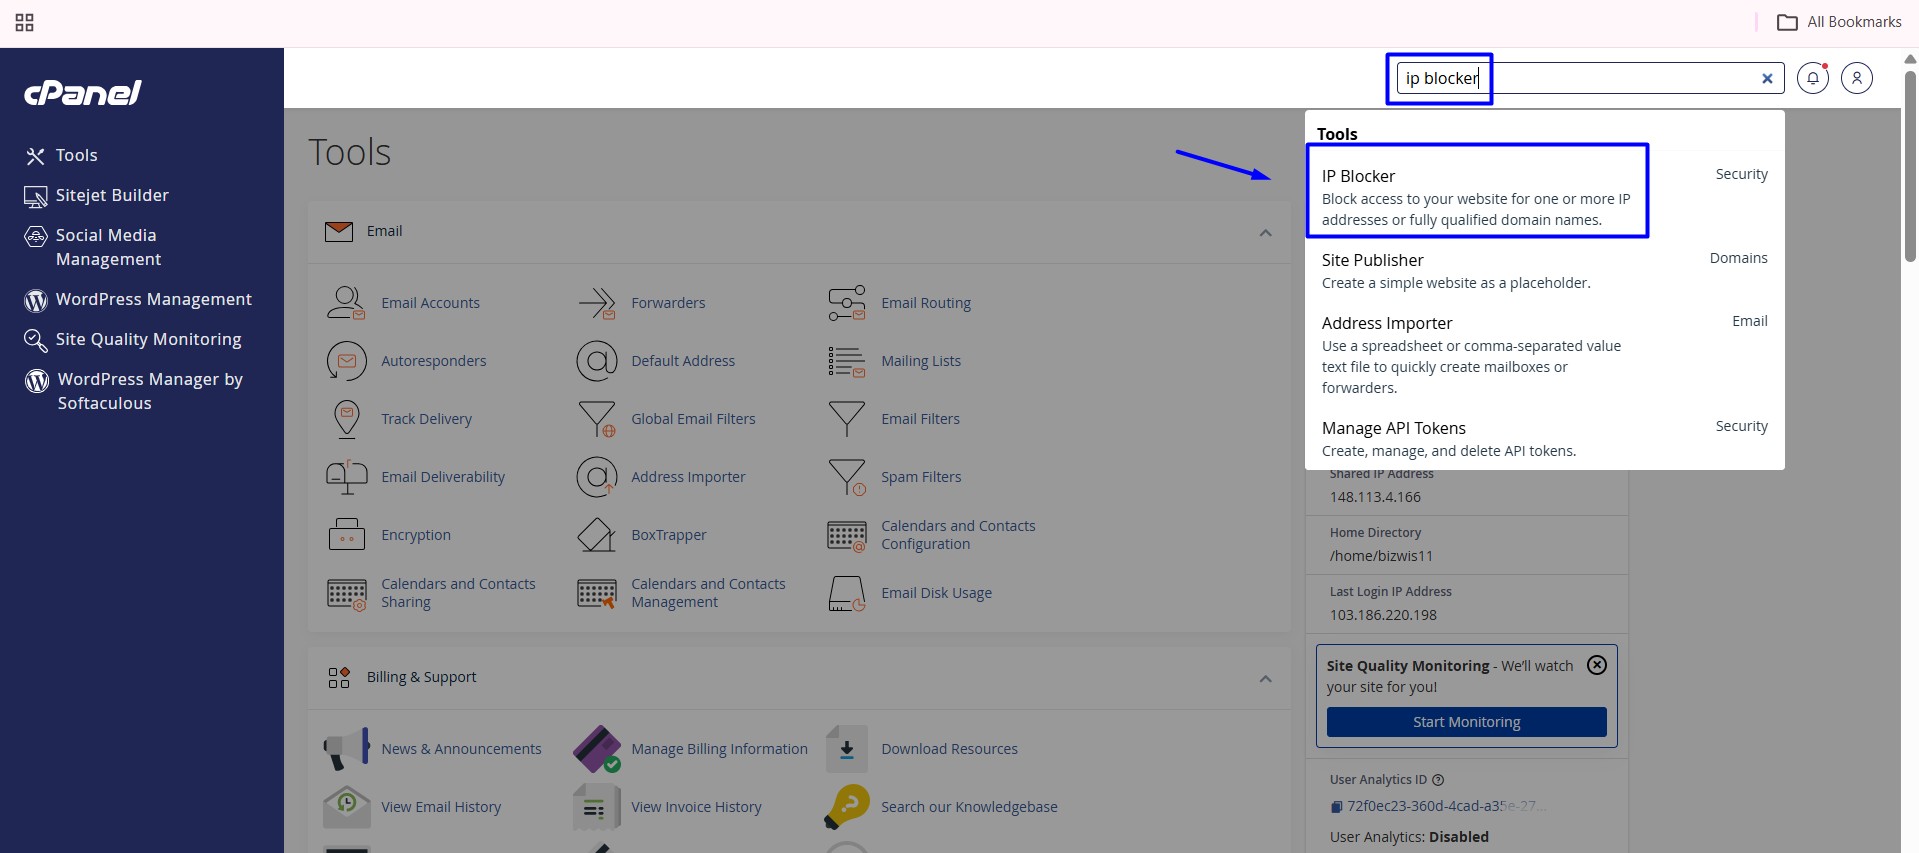This screenshot has width=1919, height=853.
Task: Click the View Invoice History icon
Action: pos(597,807)
